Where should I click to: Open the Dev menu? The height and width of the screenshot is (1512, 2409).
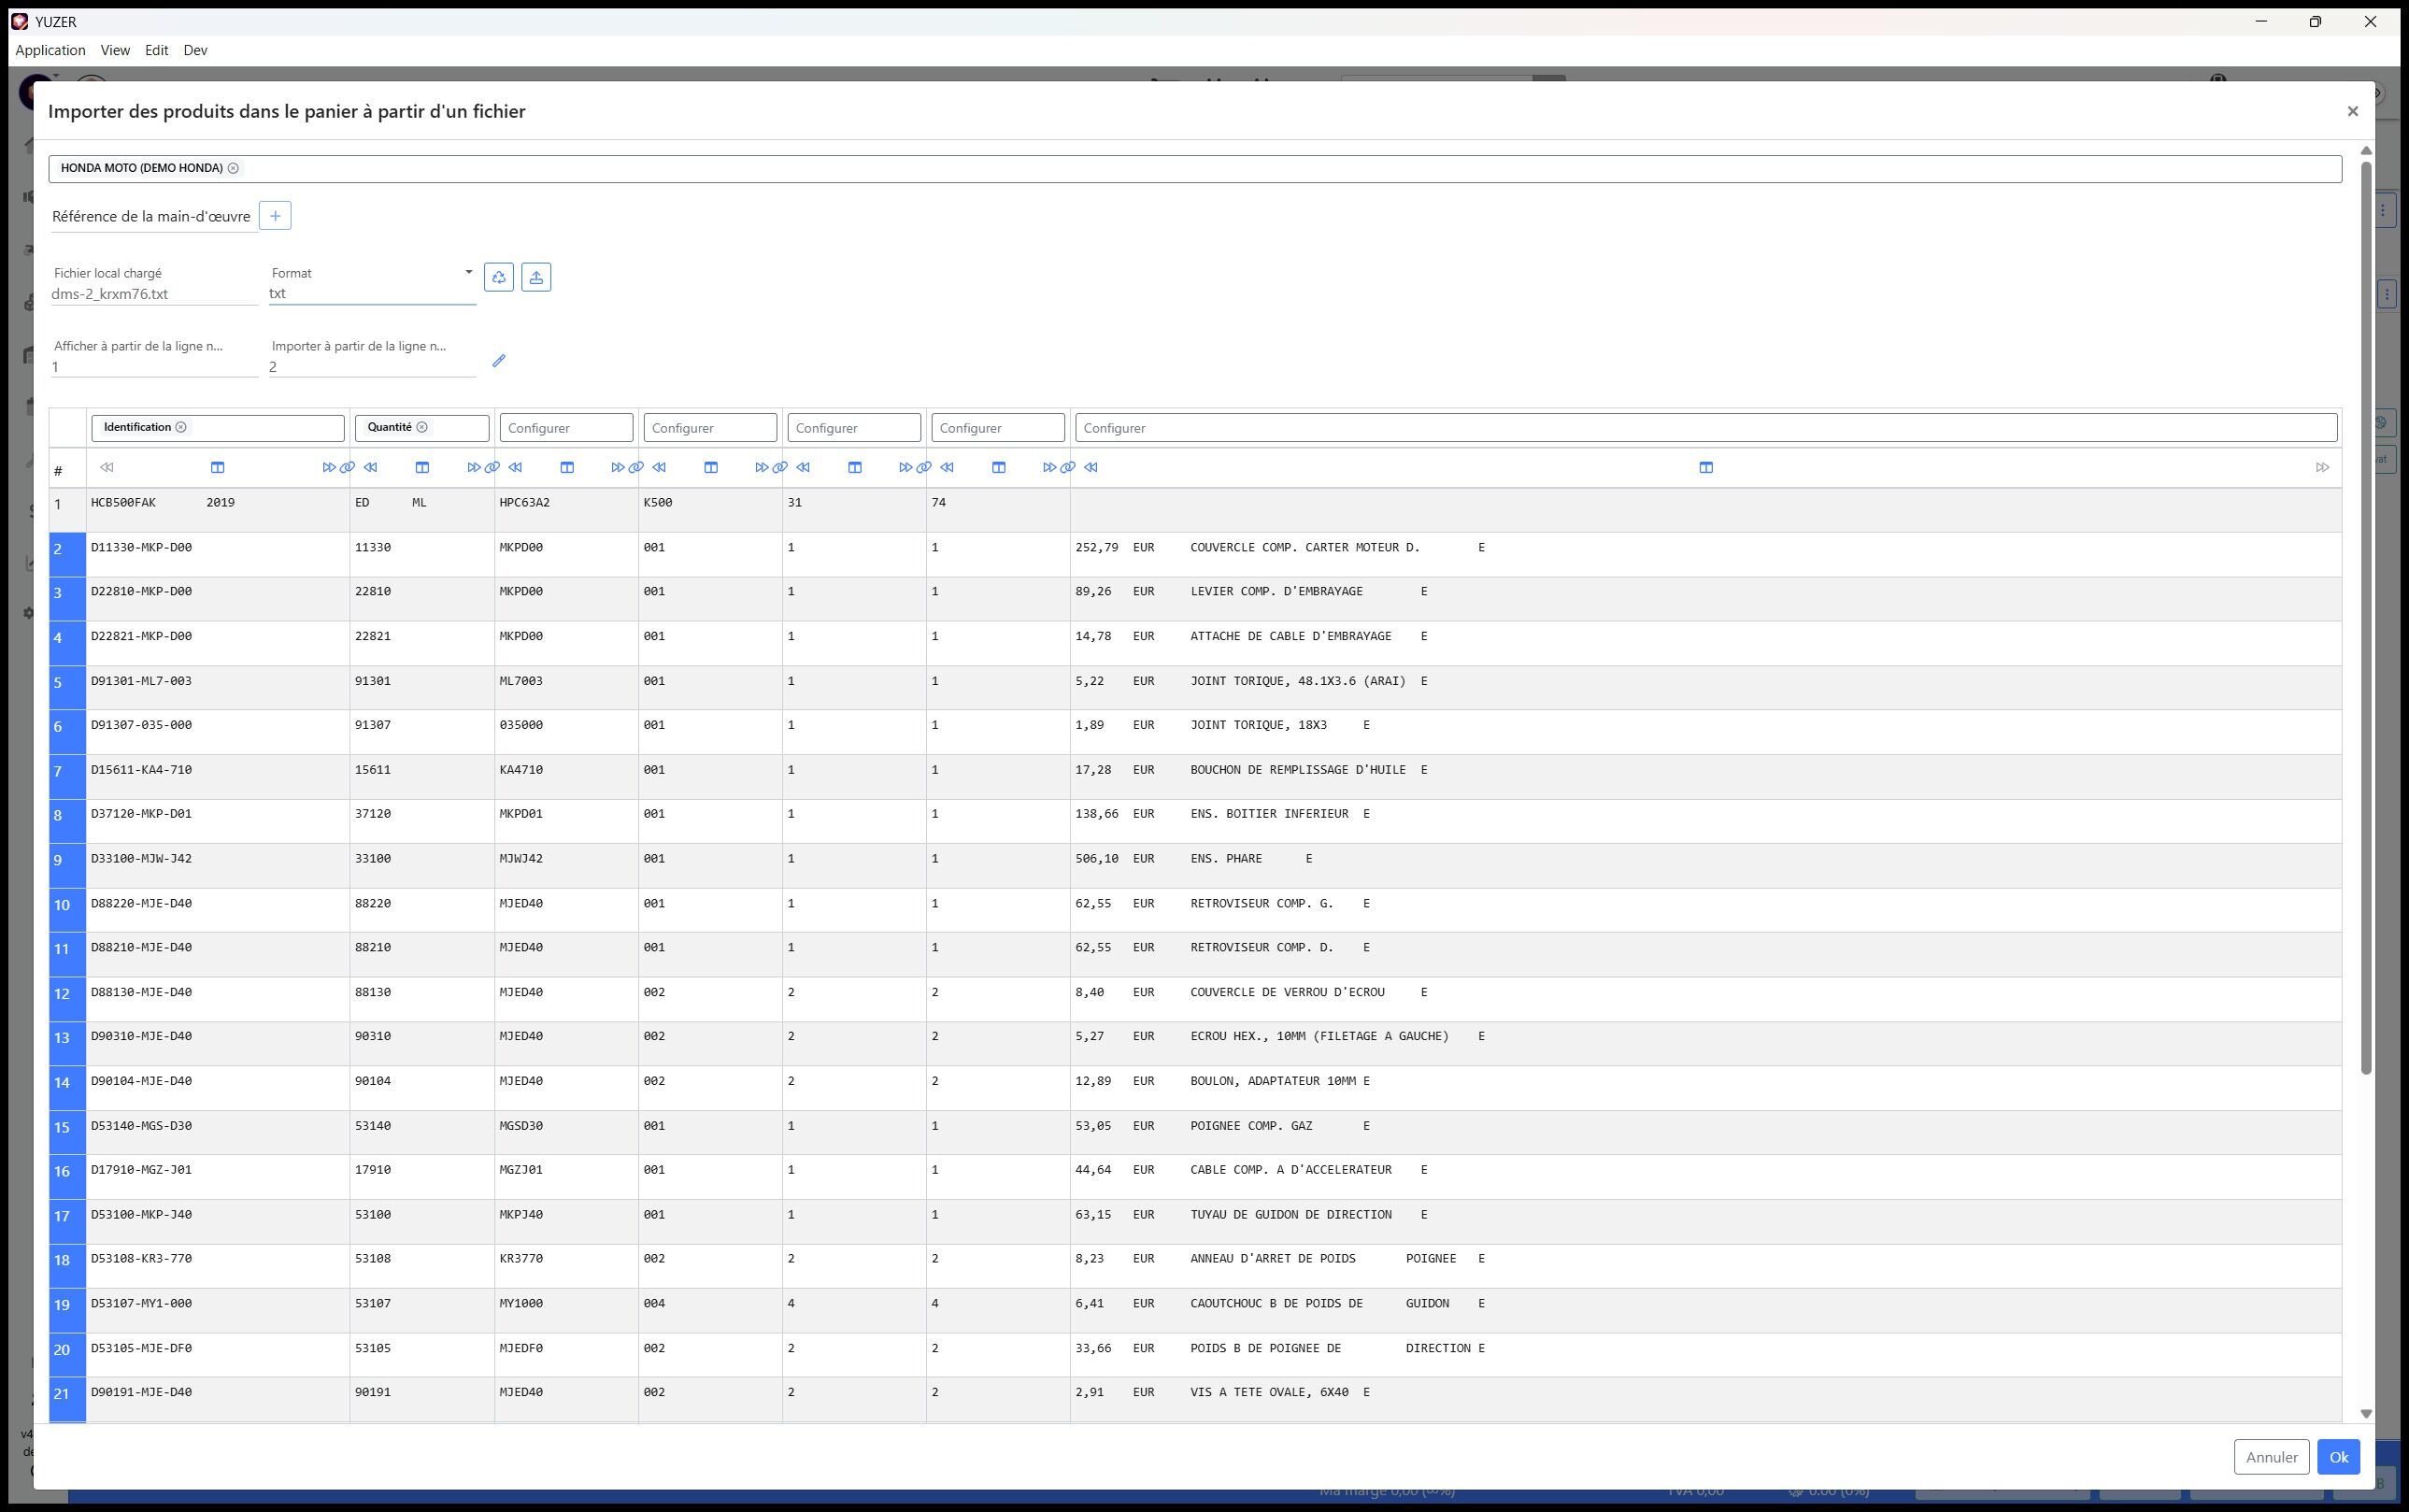tap(195, 50)
